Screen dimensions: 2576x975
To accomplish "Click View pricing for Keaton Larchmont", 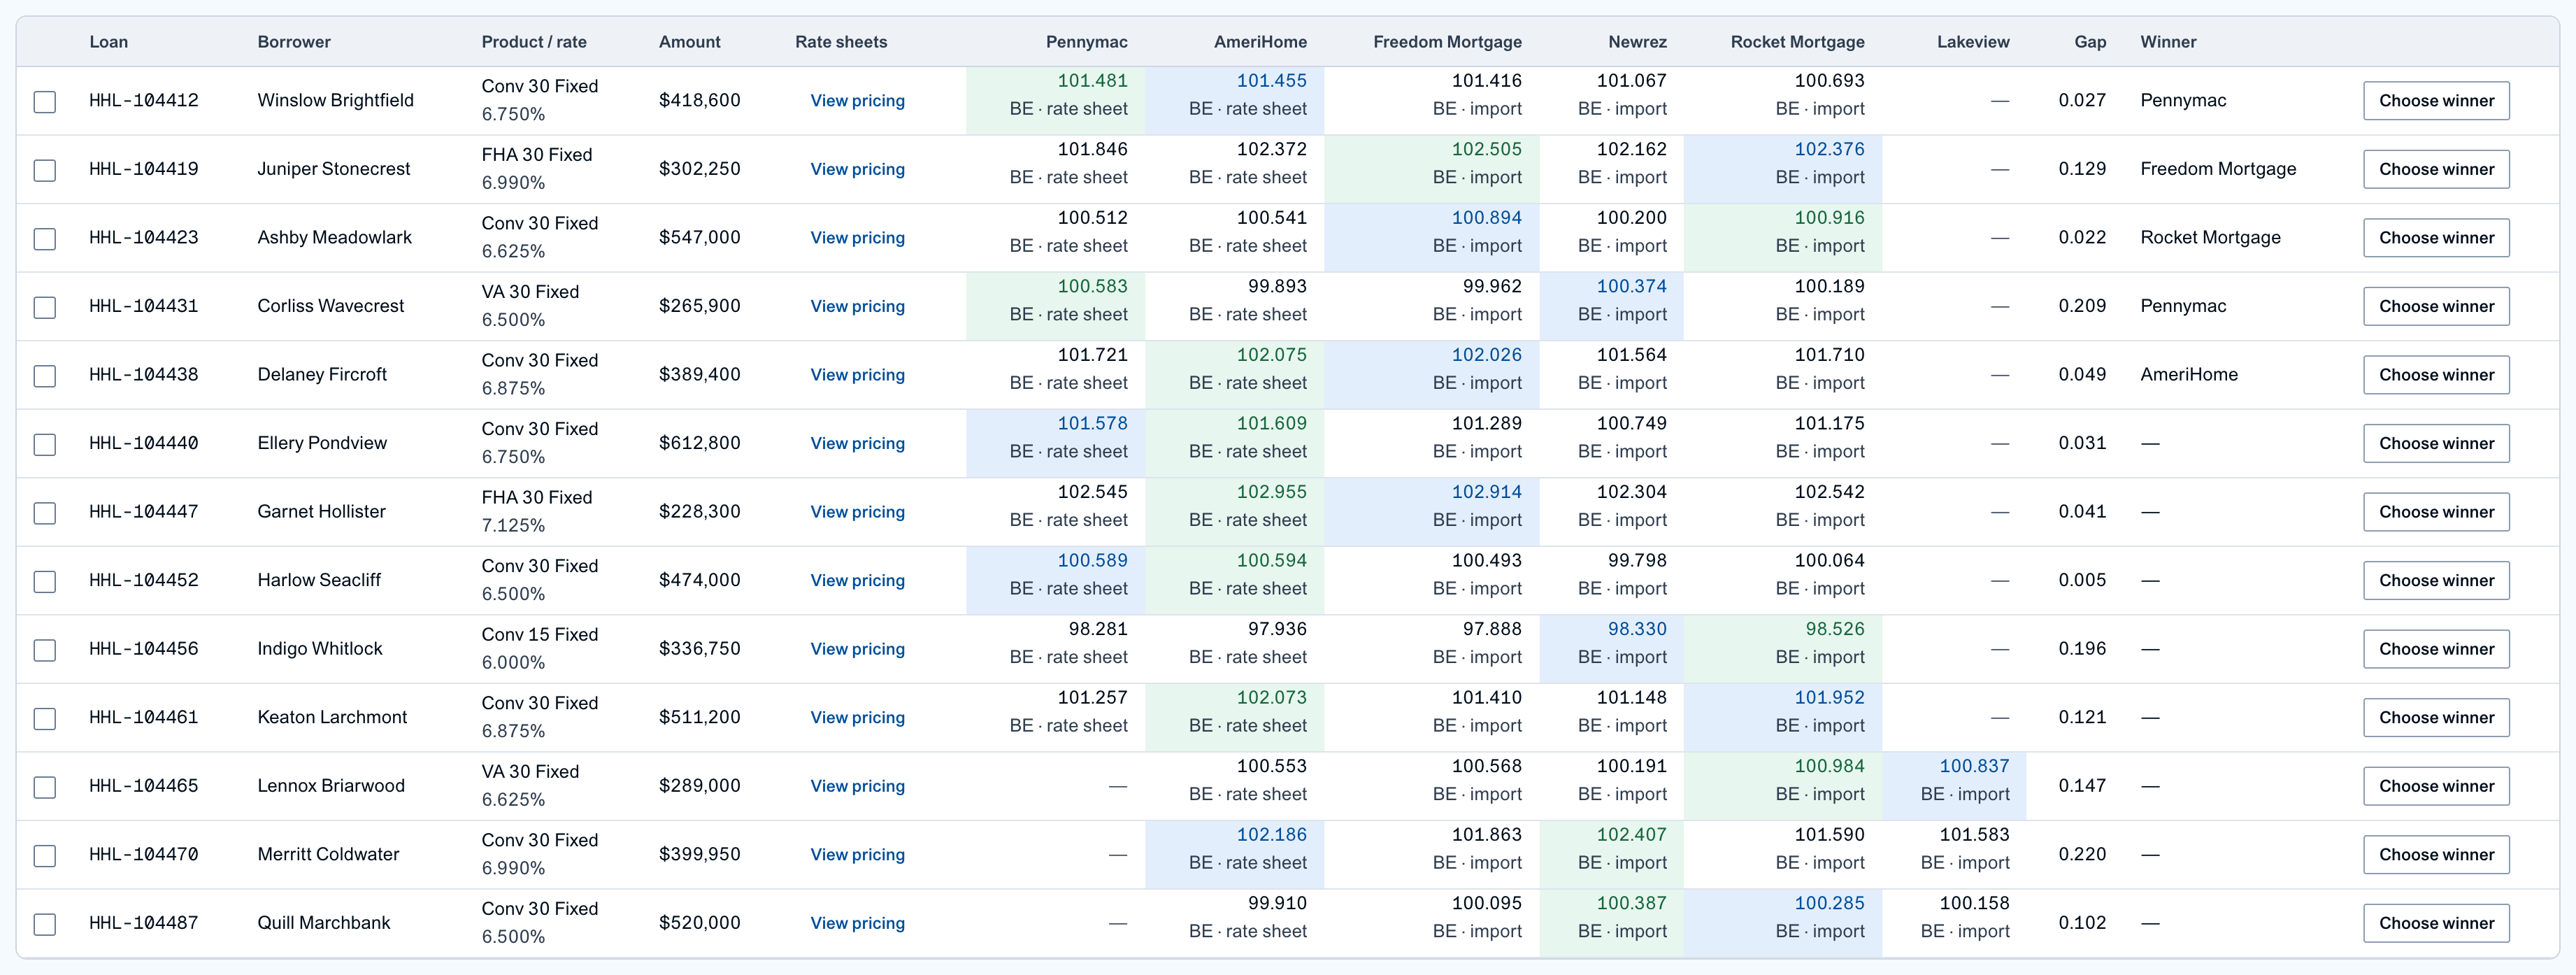I will tap(857, 718).
